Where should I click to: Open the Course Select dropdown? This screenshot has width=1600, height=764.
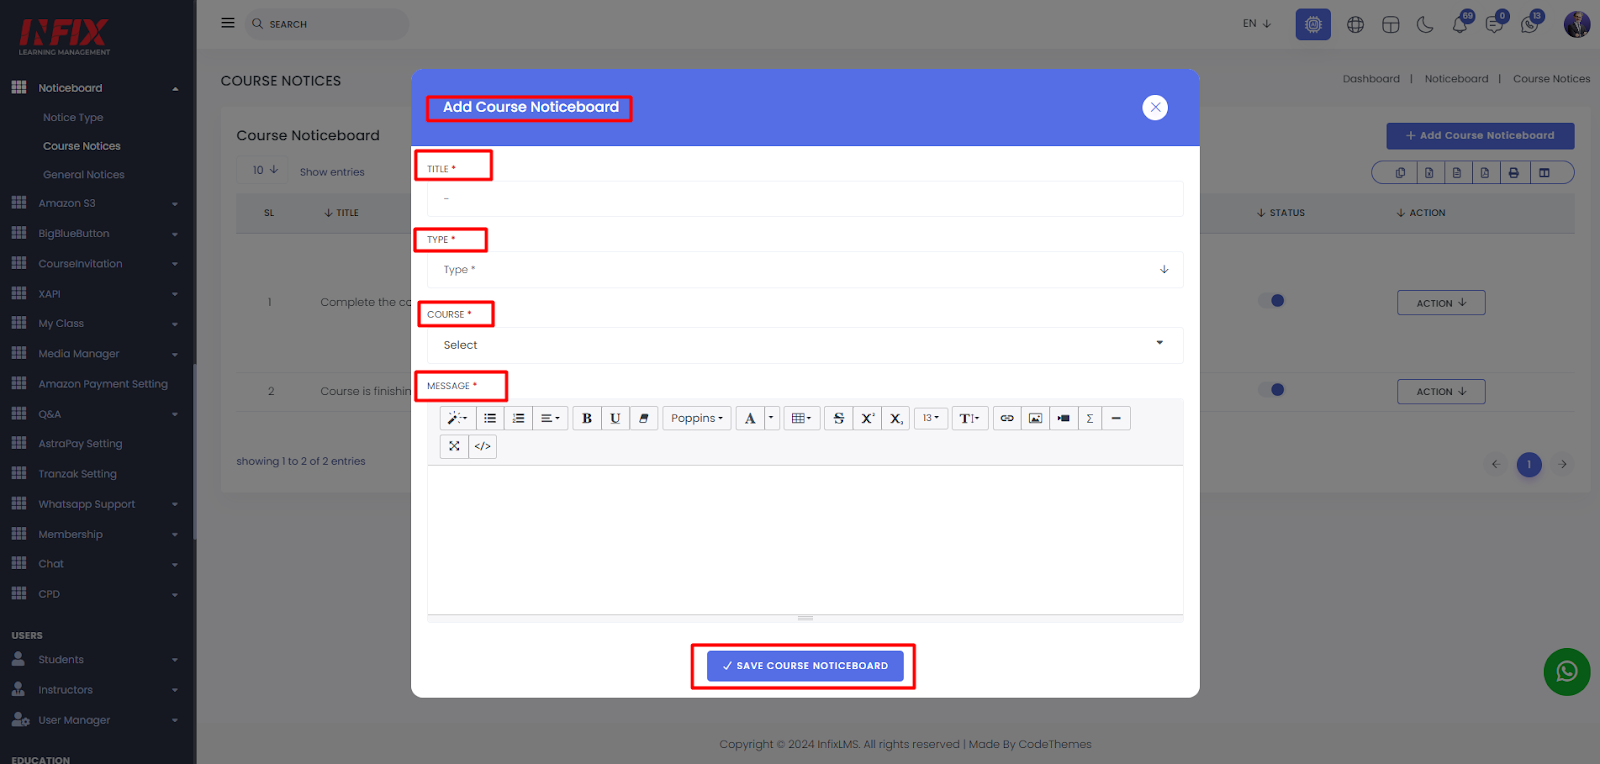pyautogui.click(x=805, y=345)
